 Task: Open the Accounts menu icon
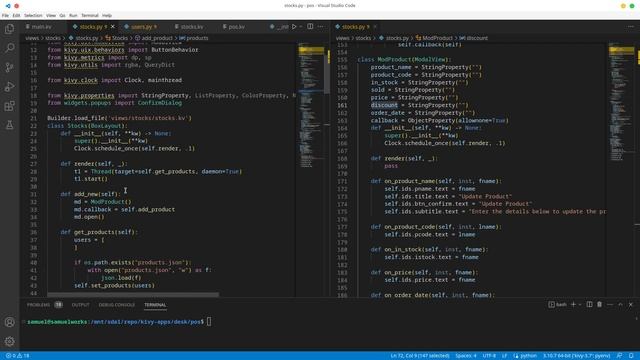click(9, 322)
